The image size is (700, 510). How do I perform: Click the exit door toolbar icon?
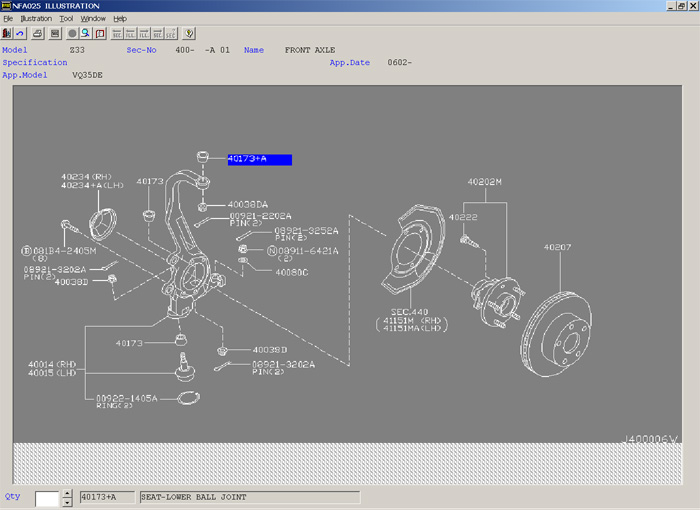point(7,33)
